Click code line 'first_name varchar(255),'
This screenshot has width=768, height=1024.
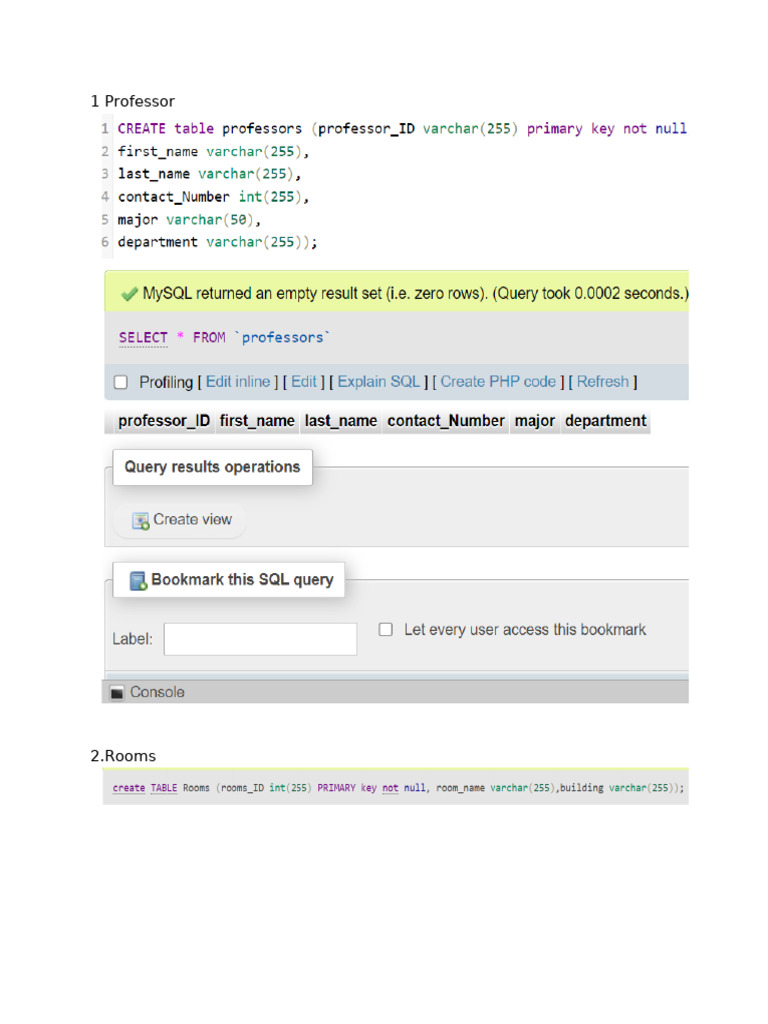(213, 152)
